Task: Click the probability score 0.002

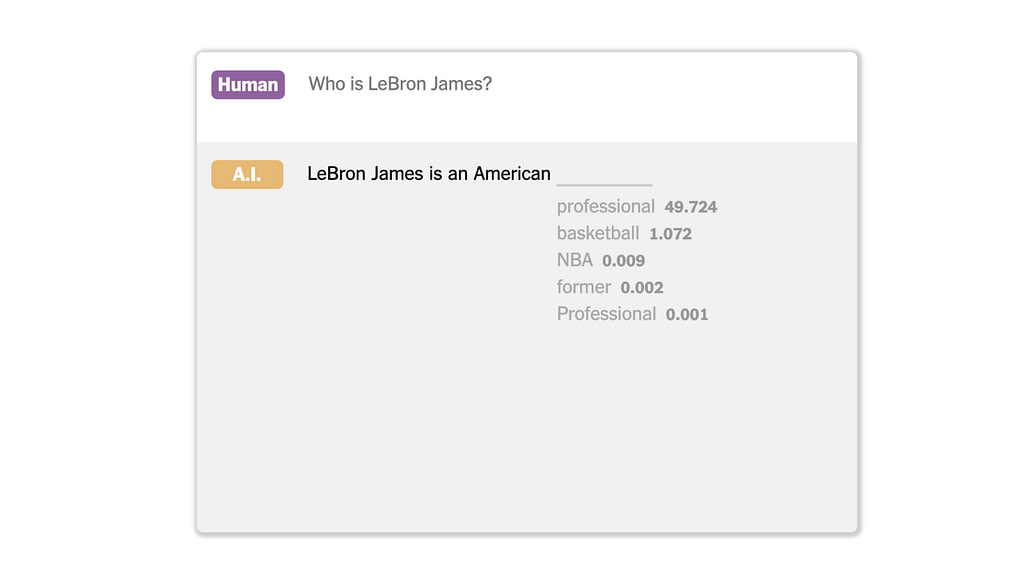Action: [642, 288]
